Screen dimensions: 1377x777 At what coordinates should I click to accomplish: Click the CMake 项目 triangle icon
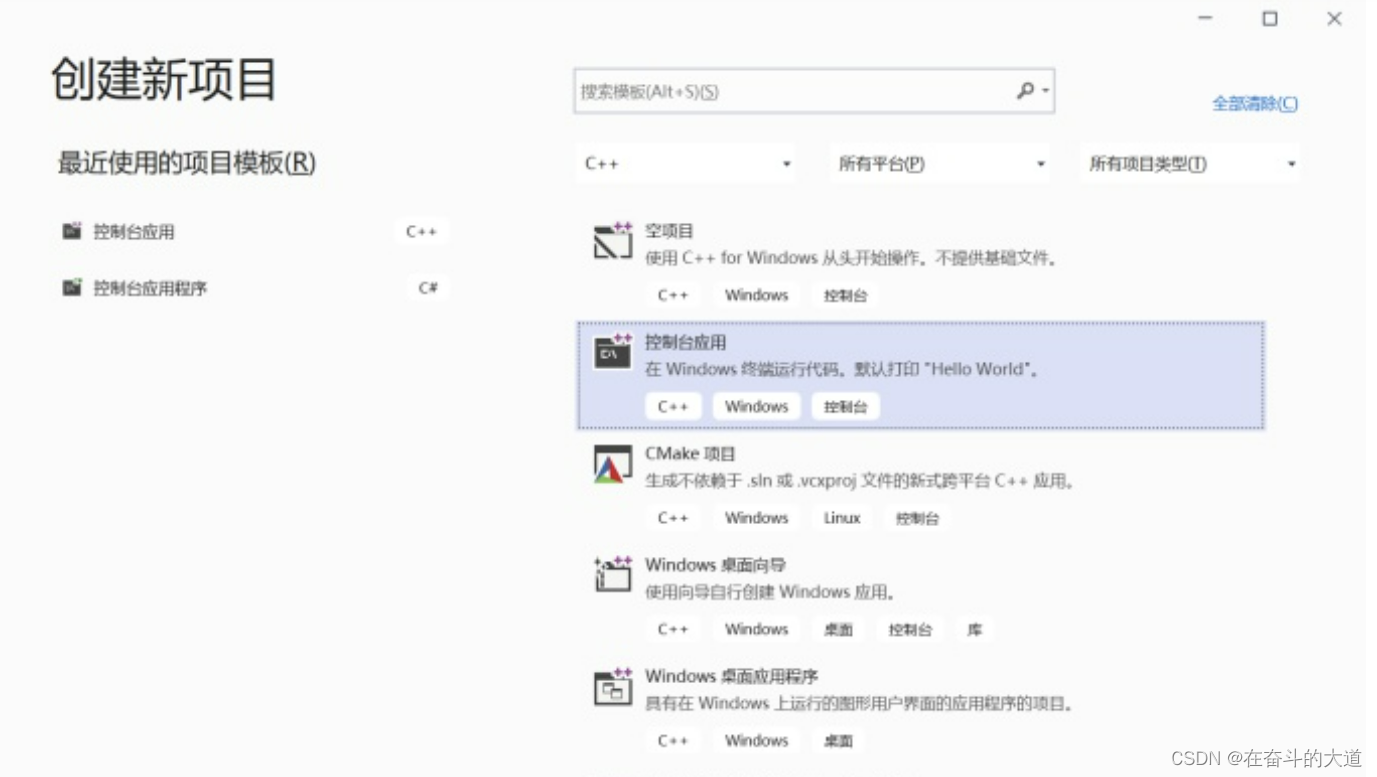613,464
